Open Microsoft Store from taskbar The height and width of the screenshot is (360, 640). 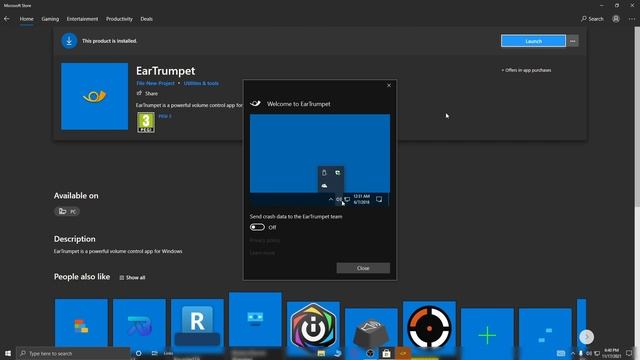(386, 353)
